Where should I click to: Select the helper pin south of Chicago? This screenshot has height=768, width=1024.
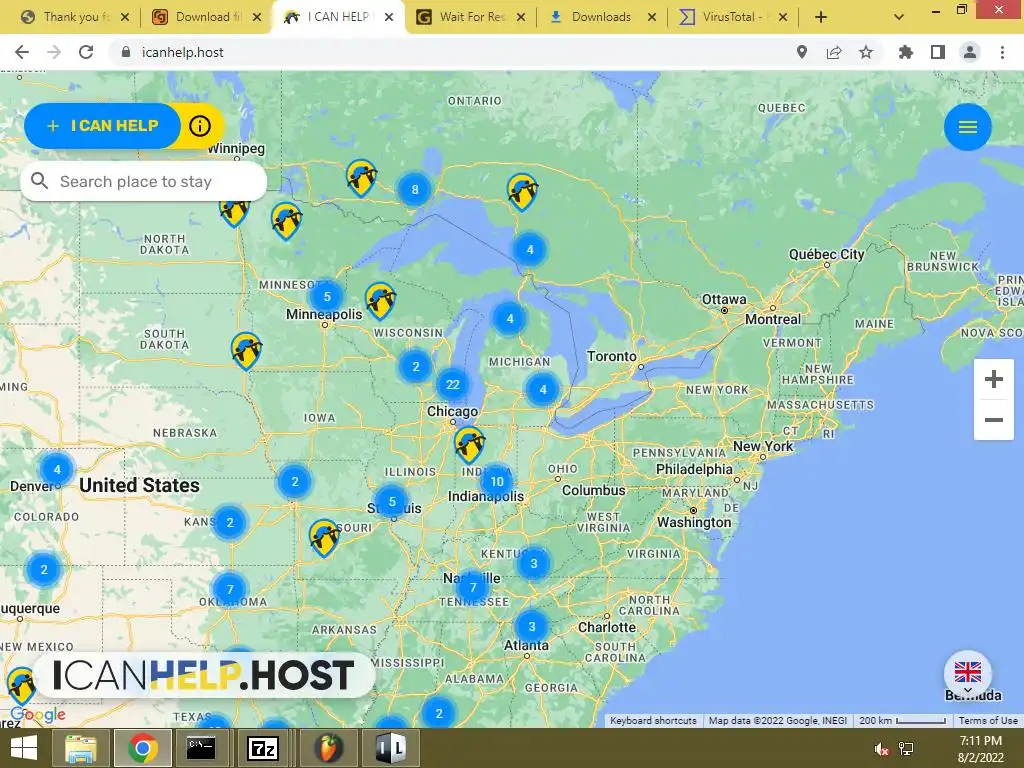point(469,444)
